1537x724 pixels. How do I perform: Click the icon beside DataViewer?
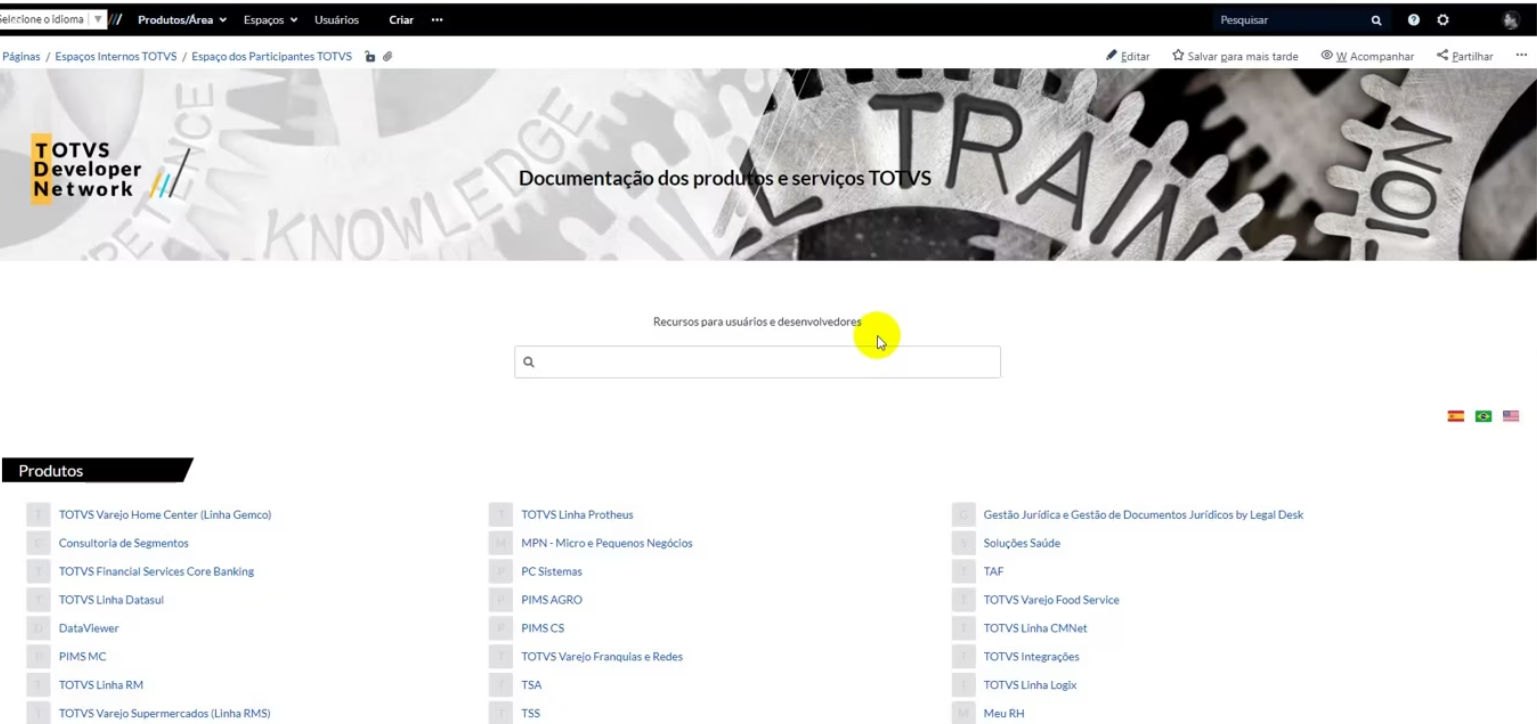pos(38,628)
